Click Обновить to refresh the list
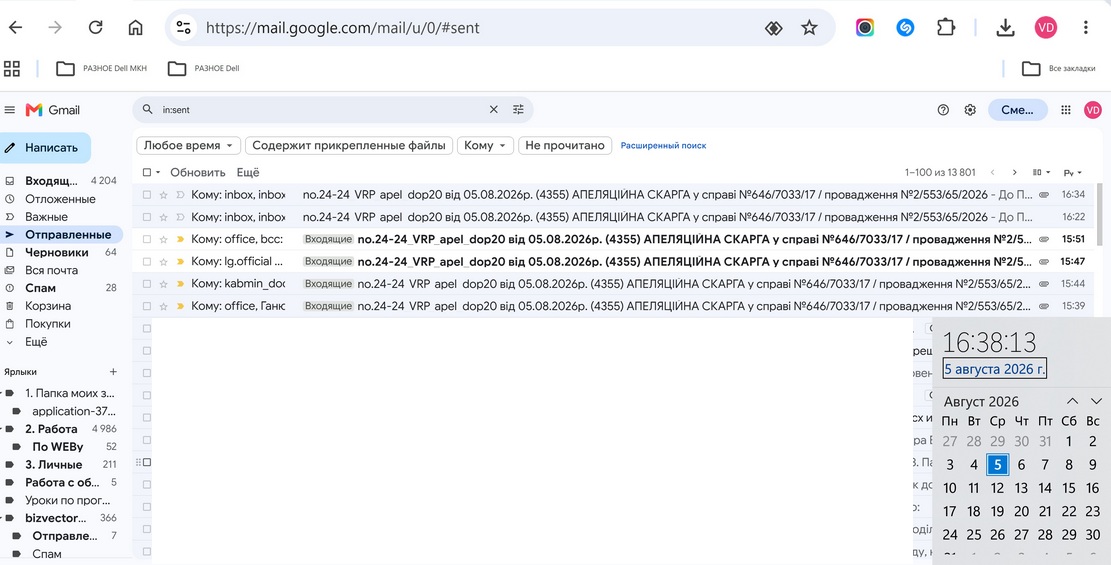The width and height of the screenshot is (1111, 565). [198, 172]
